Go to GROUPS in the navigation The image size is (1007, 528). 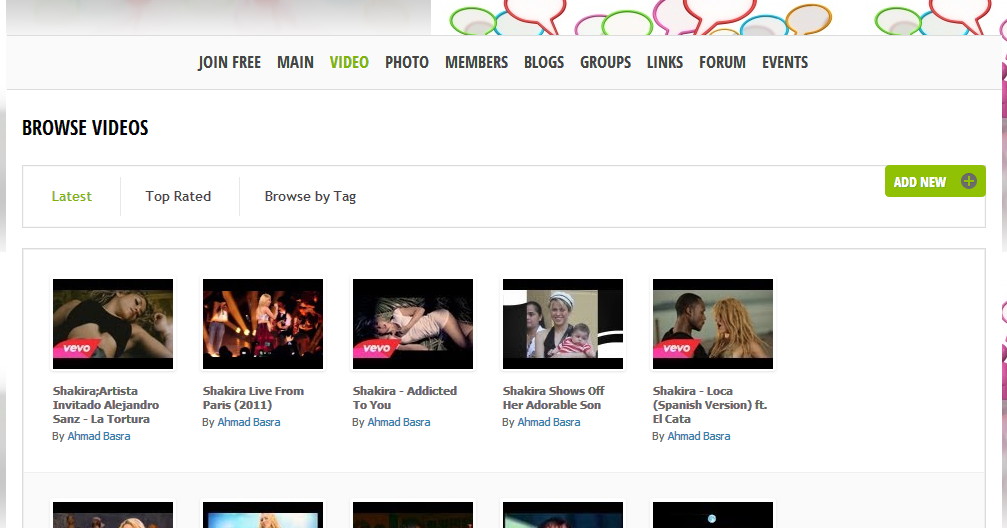tap(606, 62)
